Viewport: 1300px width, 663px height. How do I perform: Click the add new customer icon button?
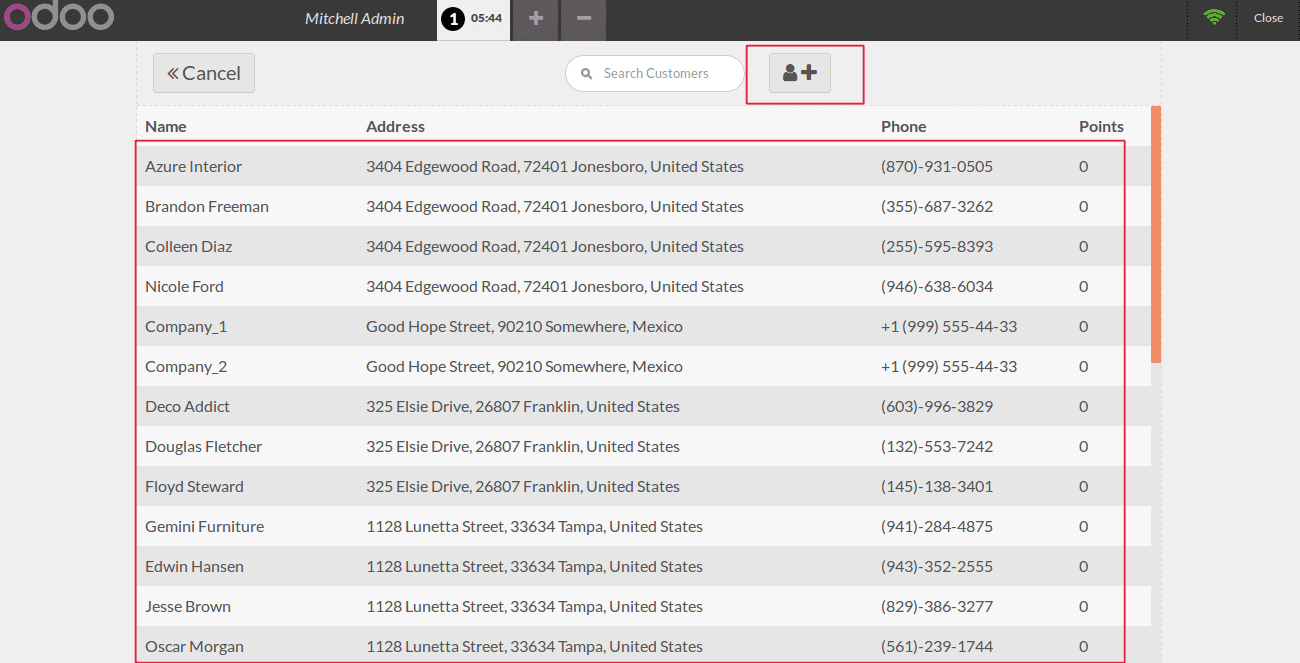pos(799,73)
